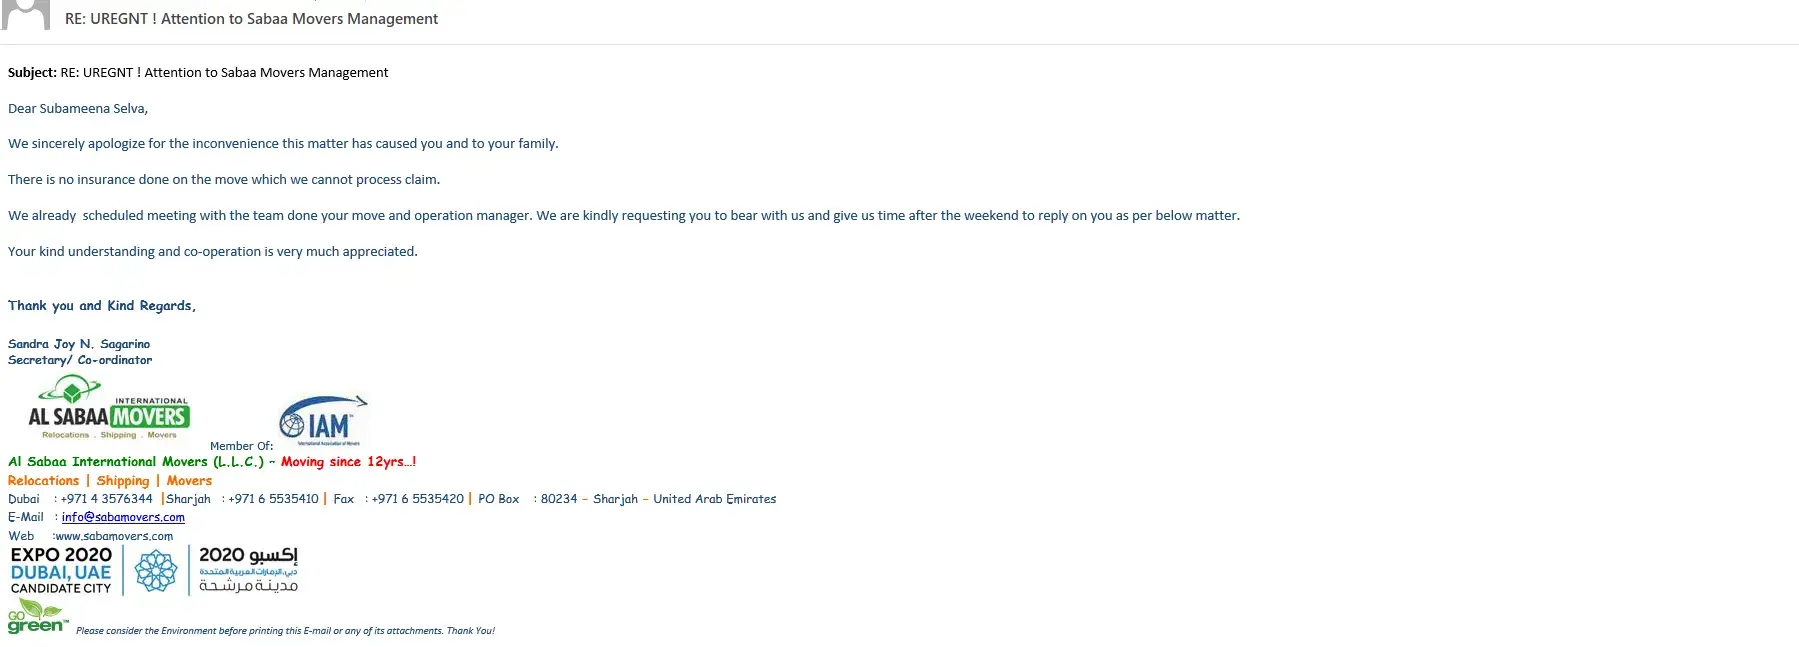
Task: Open the info@sabamovers.com email link
Action: pos(123,517)
